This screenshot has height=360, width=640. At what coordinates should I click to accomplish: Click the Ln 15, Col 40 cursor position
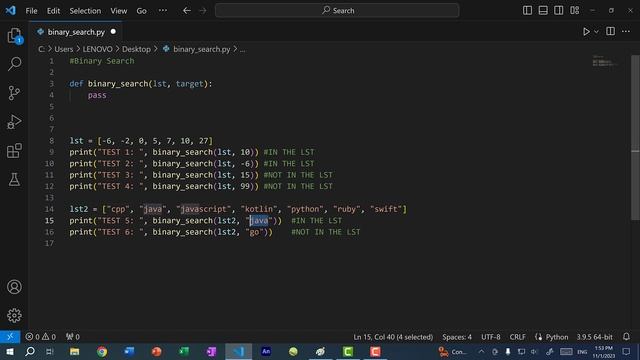tap(393, 337)
